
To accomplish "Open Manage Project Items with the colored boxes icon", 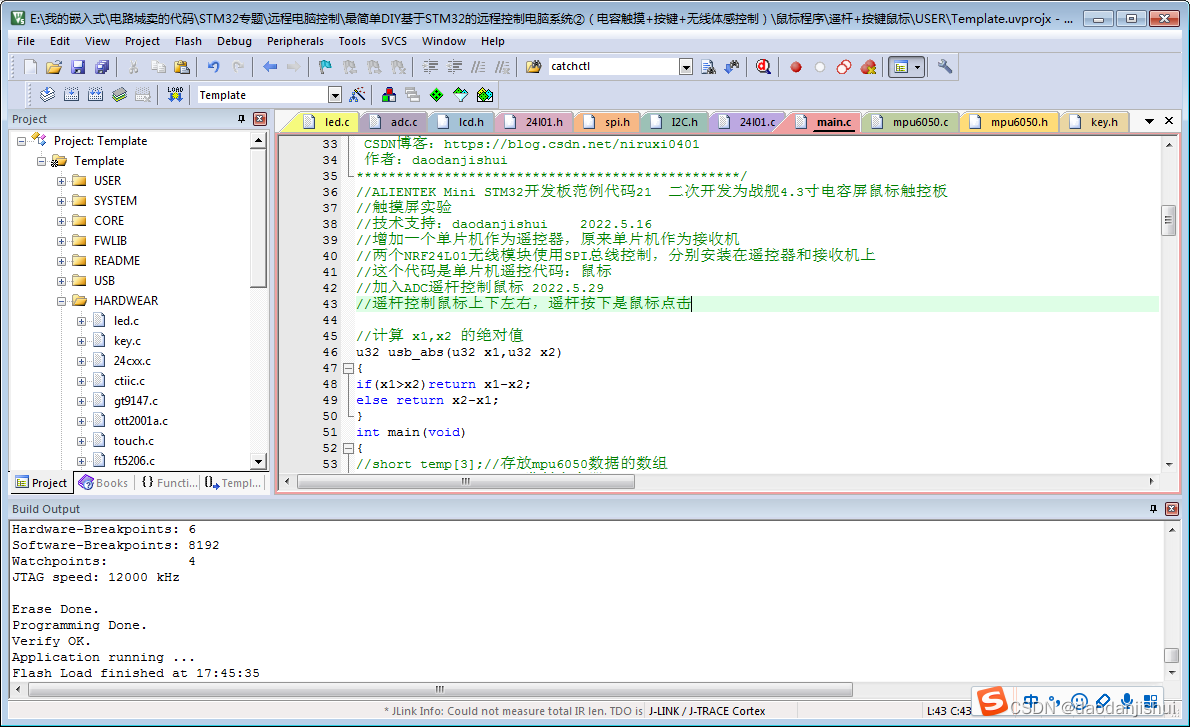I will (x=389, y=95).
